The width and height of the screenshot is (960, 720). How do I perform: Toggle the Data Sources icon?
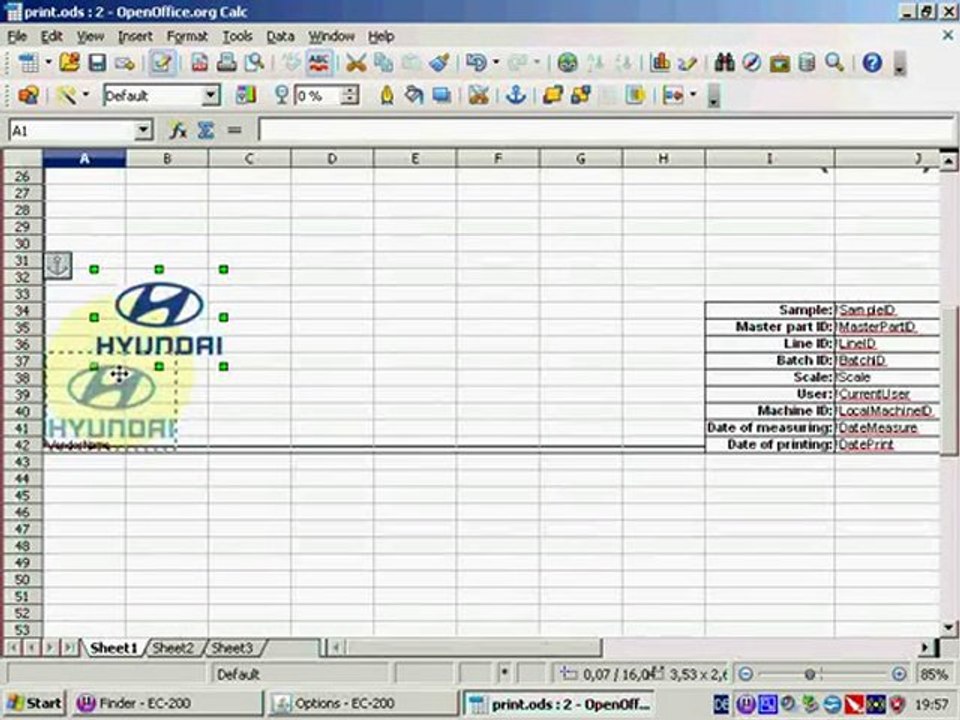pyautogui.click(x=807, y=62)
